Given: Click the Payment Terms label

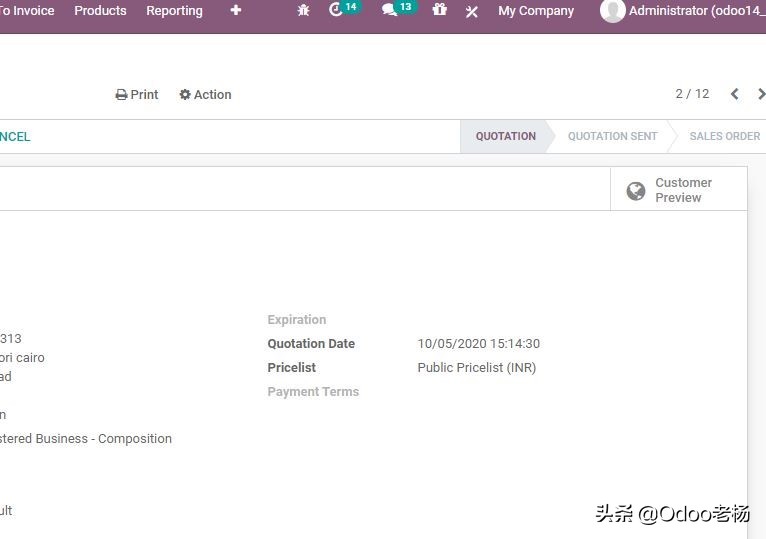Looking at the screenshot, I should 313,391.
